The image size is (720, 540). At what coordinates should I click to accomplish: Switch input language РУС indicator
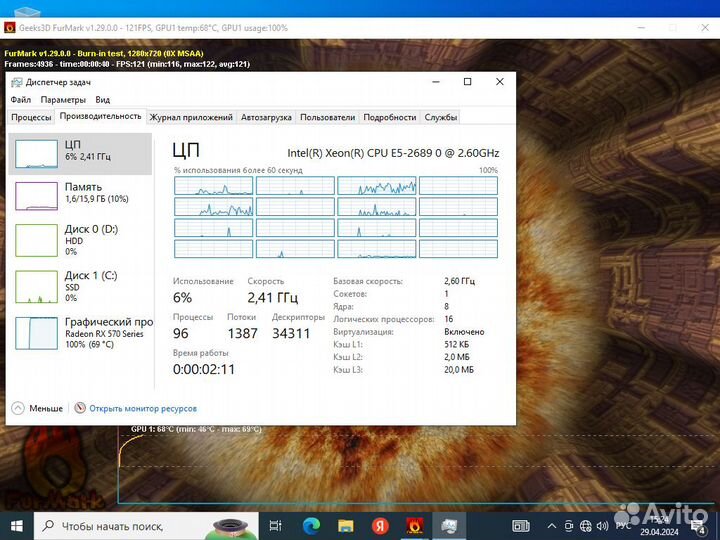coord(623,526)
